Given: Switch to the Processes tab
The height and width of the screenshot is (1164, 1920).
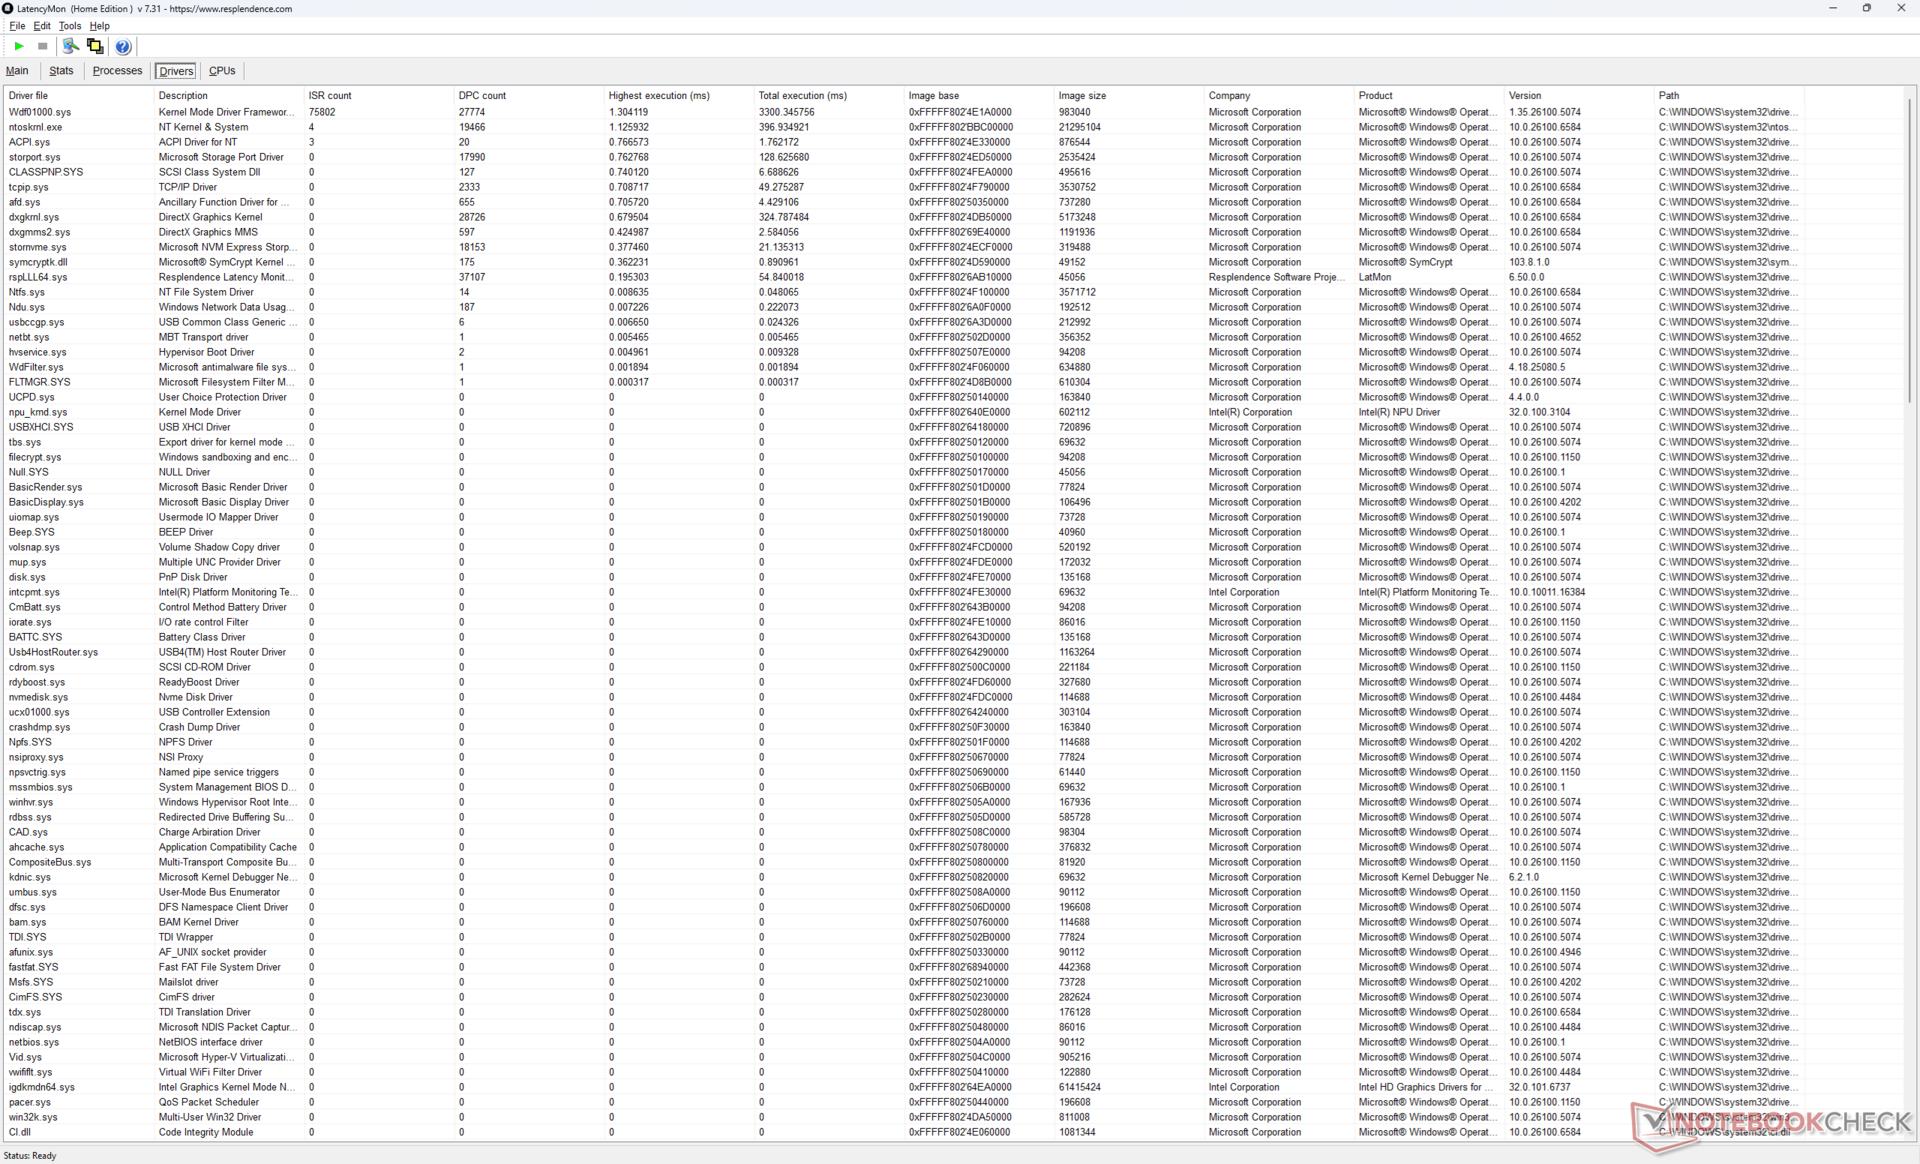Looking at the screenshot, I should [x=117, y=71].
